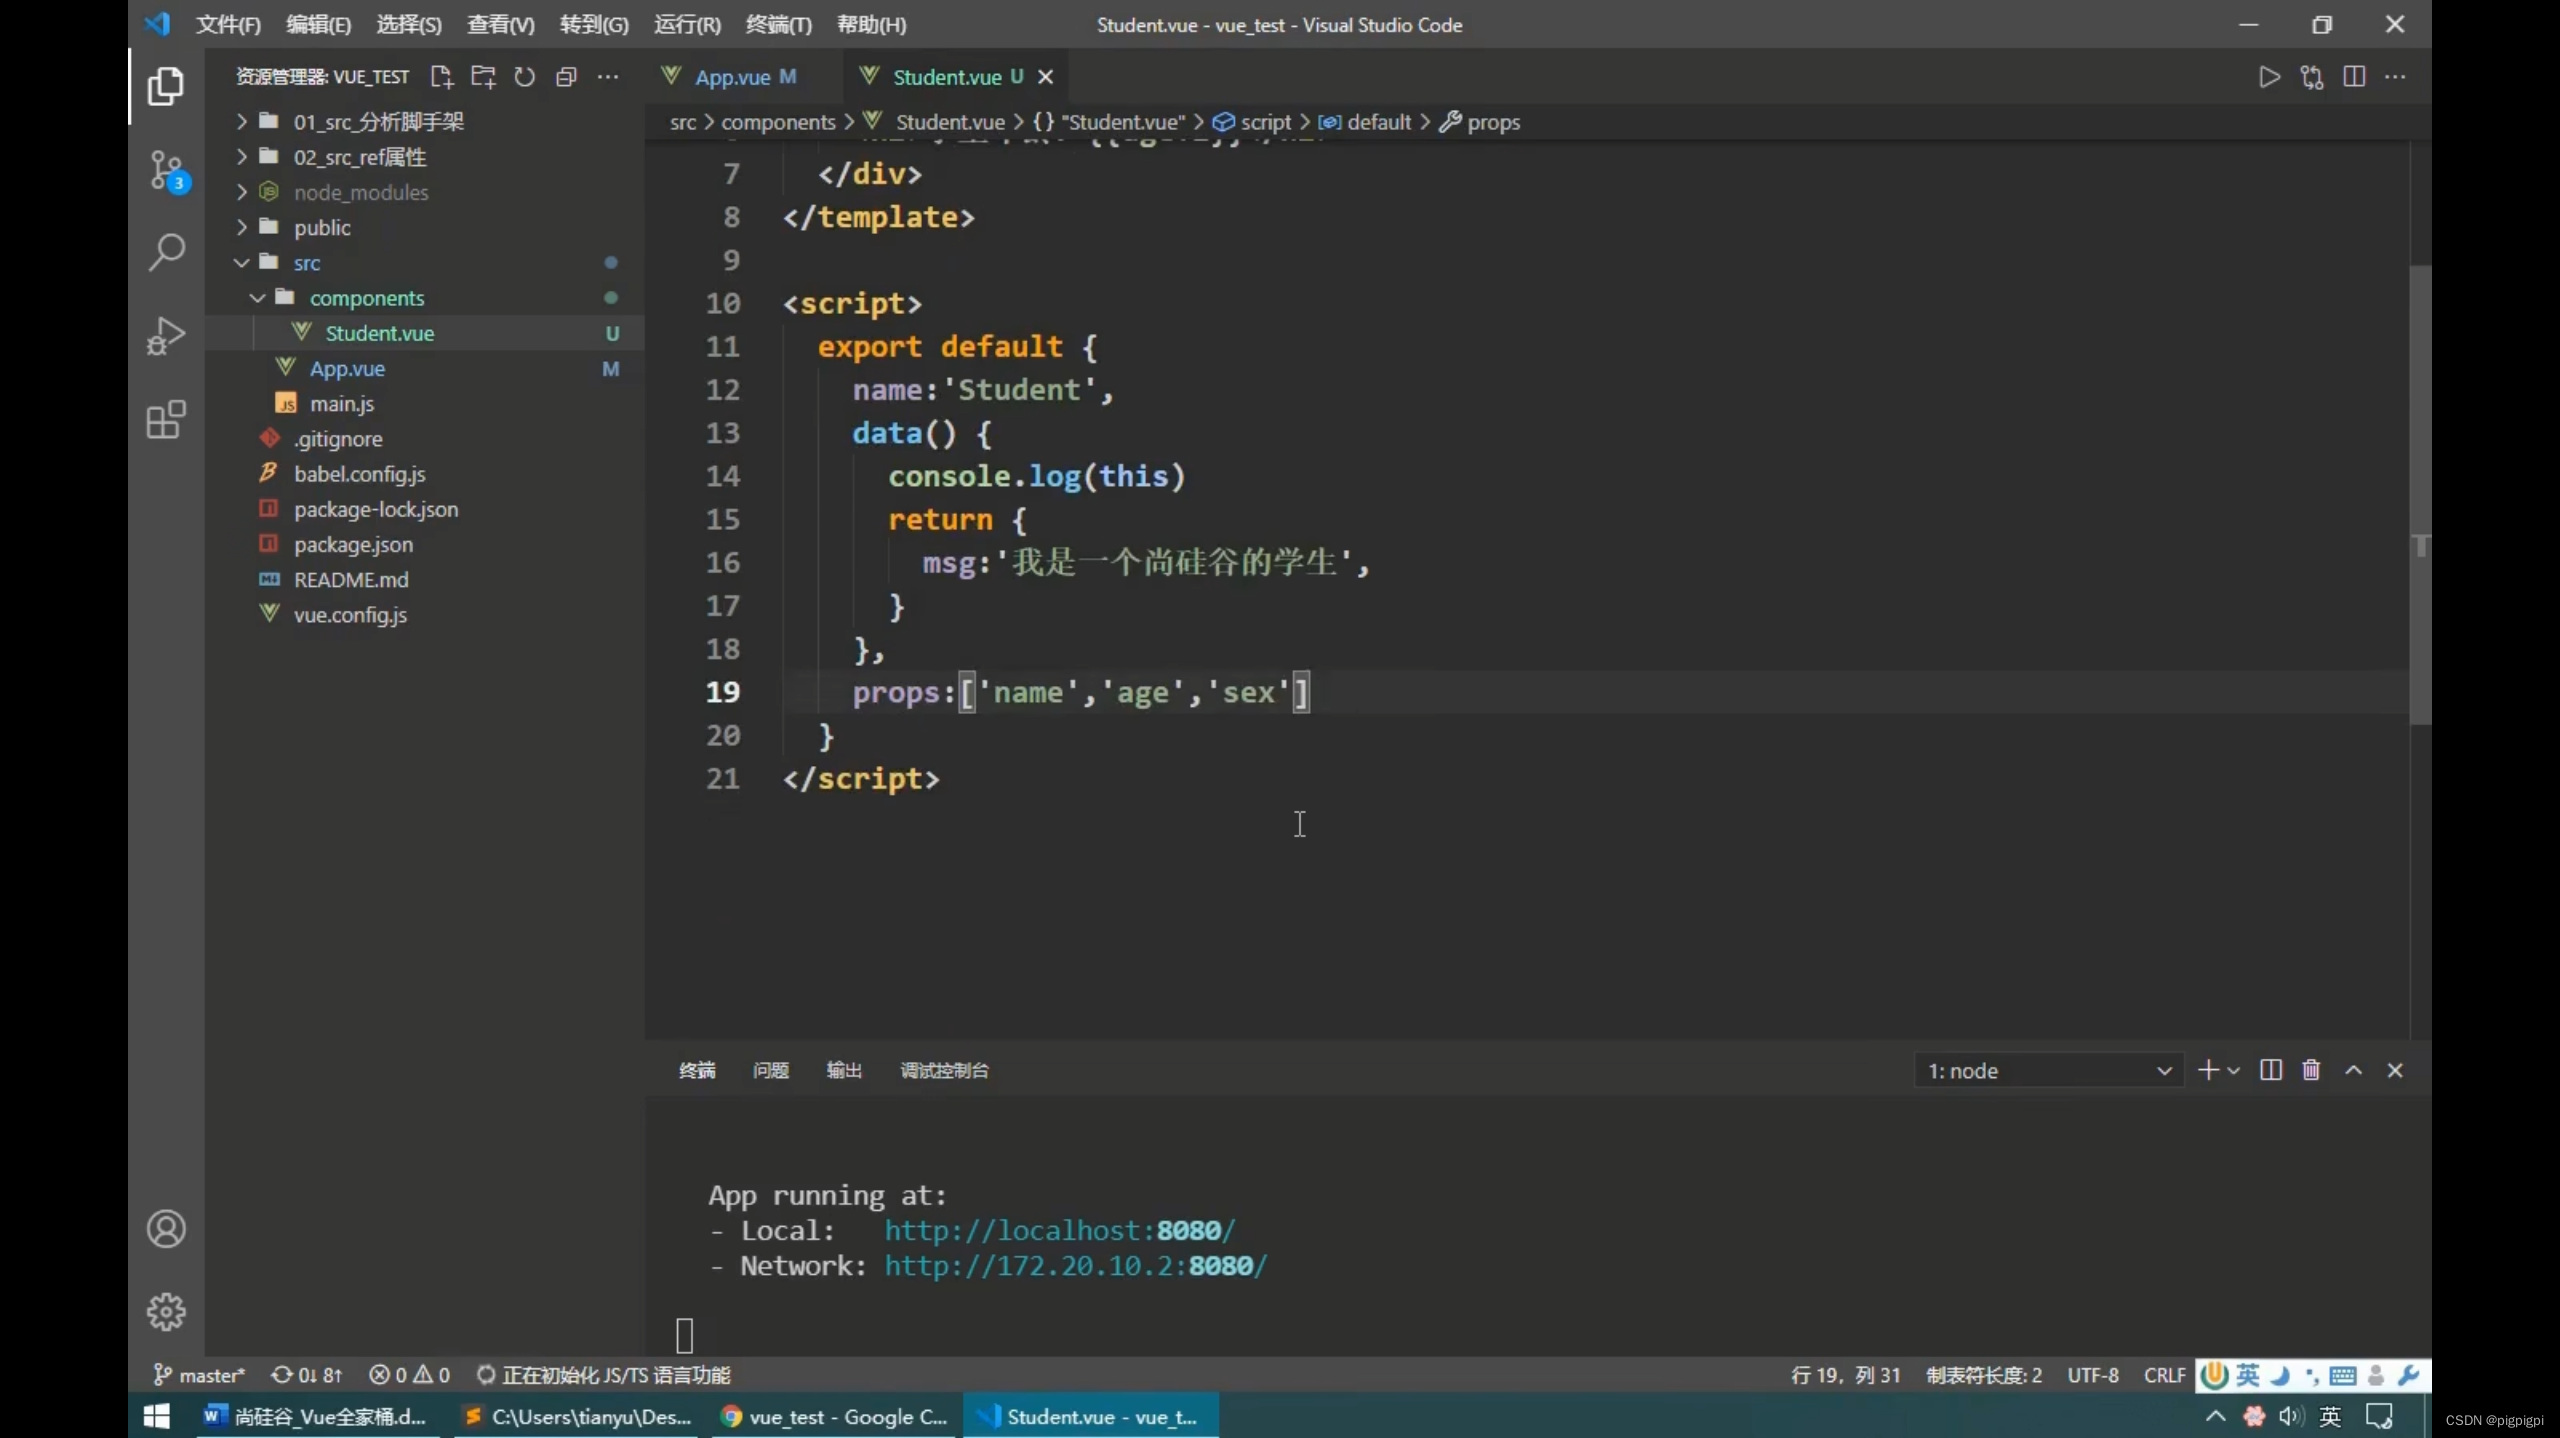Open Source Control view with 3 changes

tap(167, 171)
